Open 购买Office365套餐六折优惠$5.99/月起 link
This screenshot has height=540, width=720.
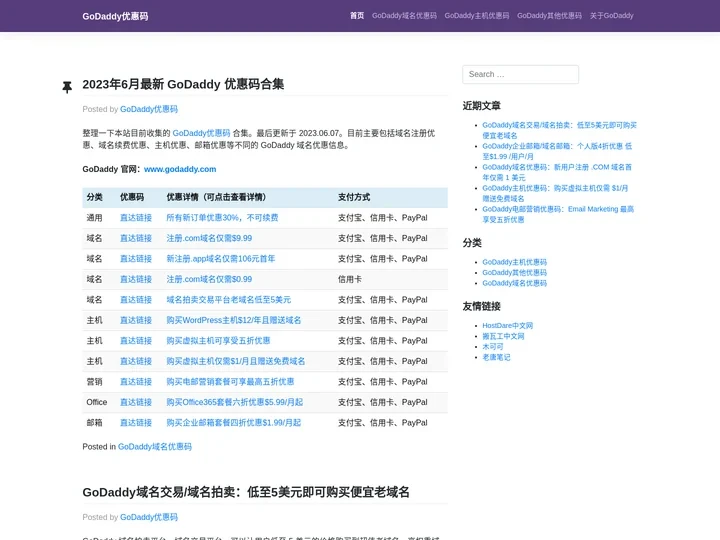point(235,402)
